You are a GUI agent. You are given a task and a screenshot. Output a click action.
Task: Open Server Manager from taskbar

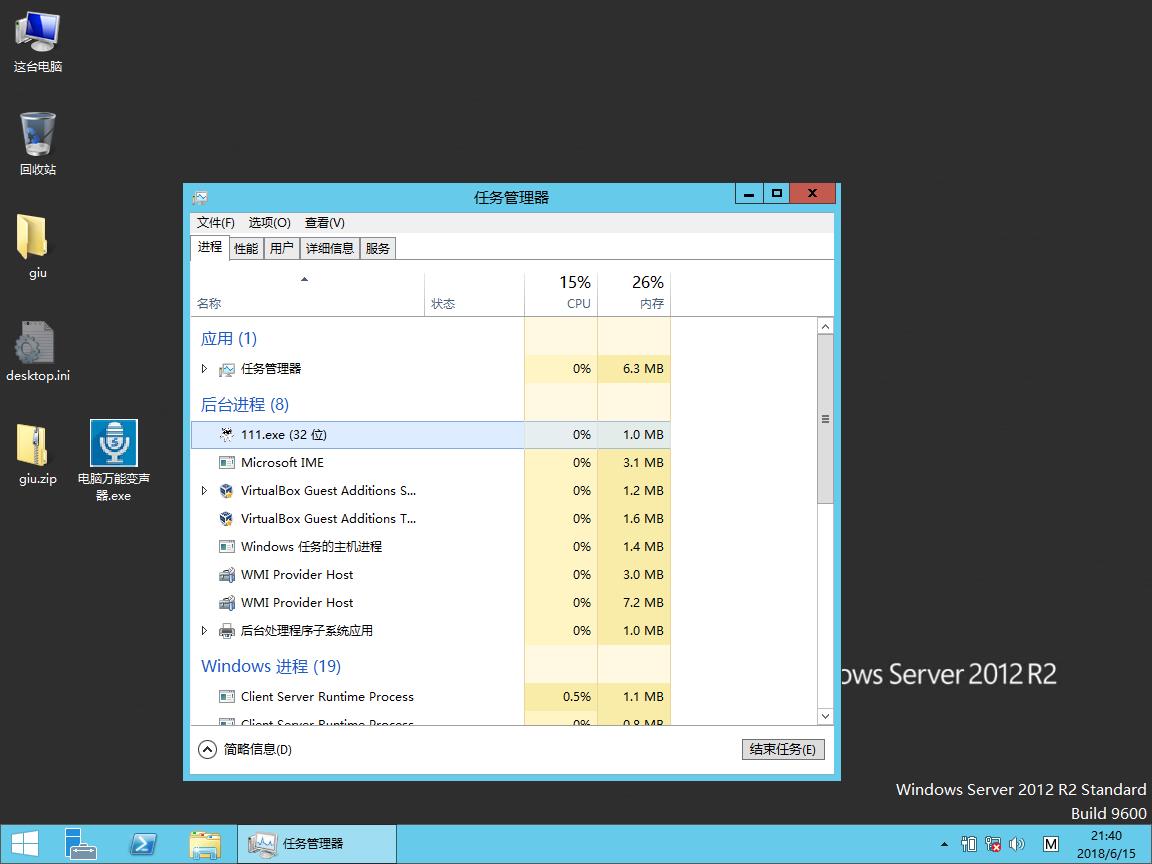coord(80,843)
